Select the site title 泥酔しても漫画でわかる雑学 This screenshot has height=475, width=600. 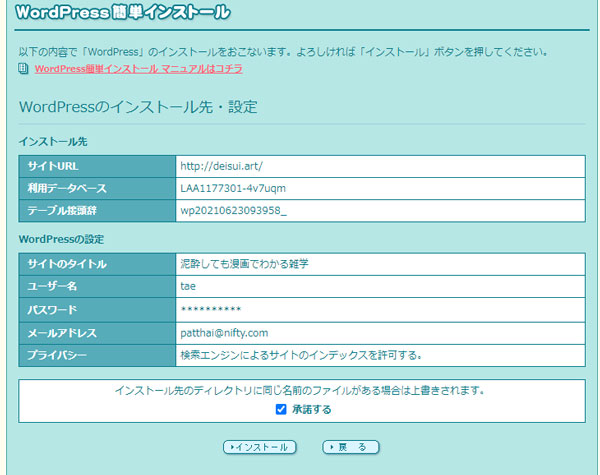(244, 264)
